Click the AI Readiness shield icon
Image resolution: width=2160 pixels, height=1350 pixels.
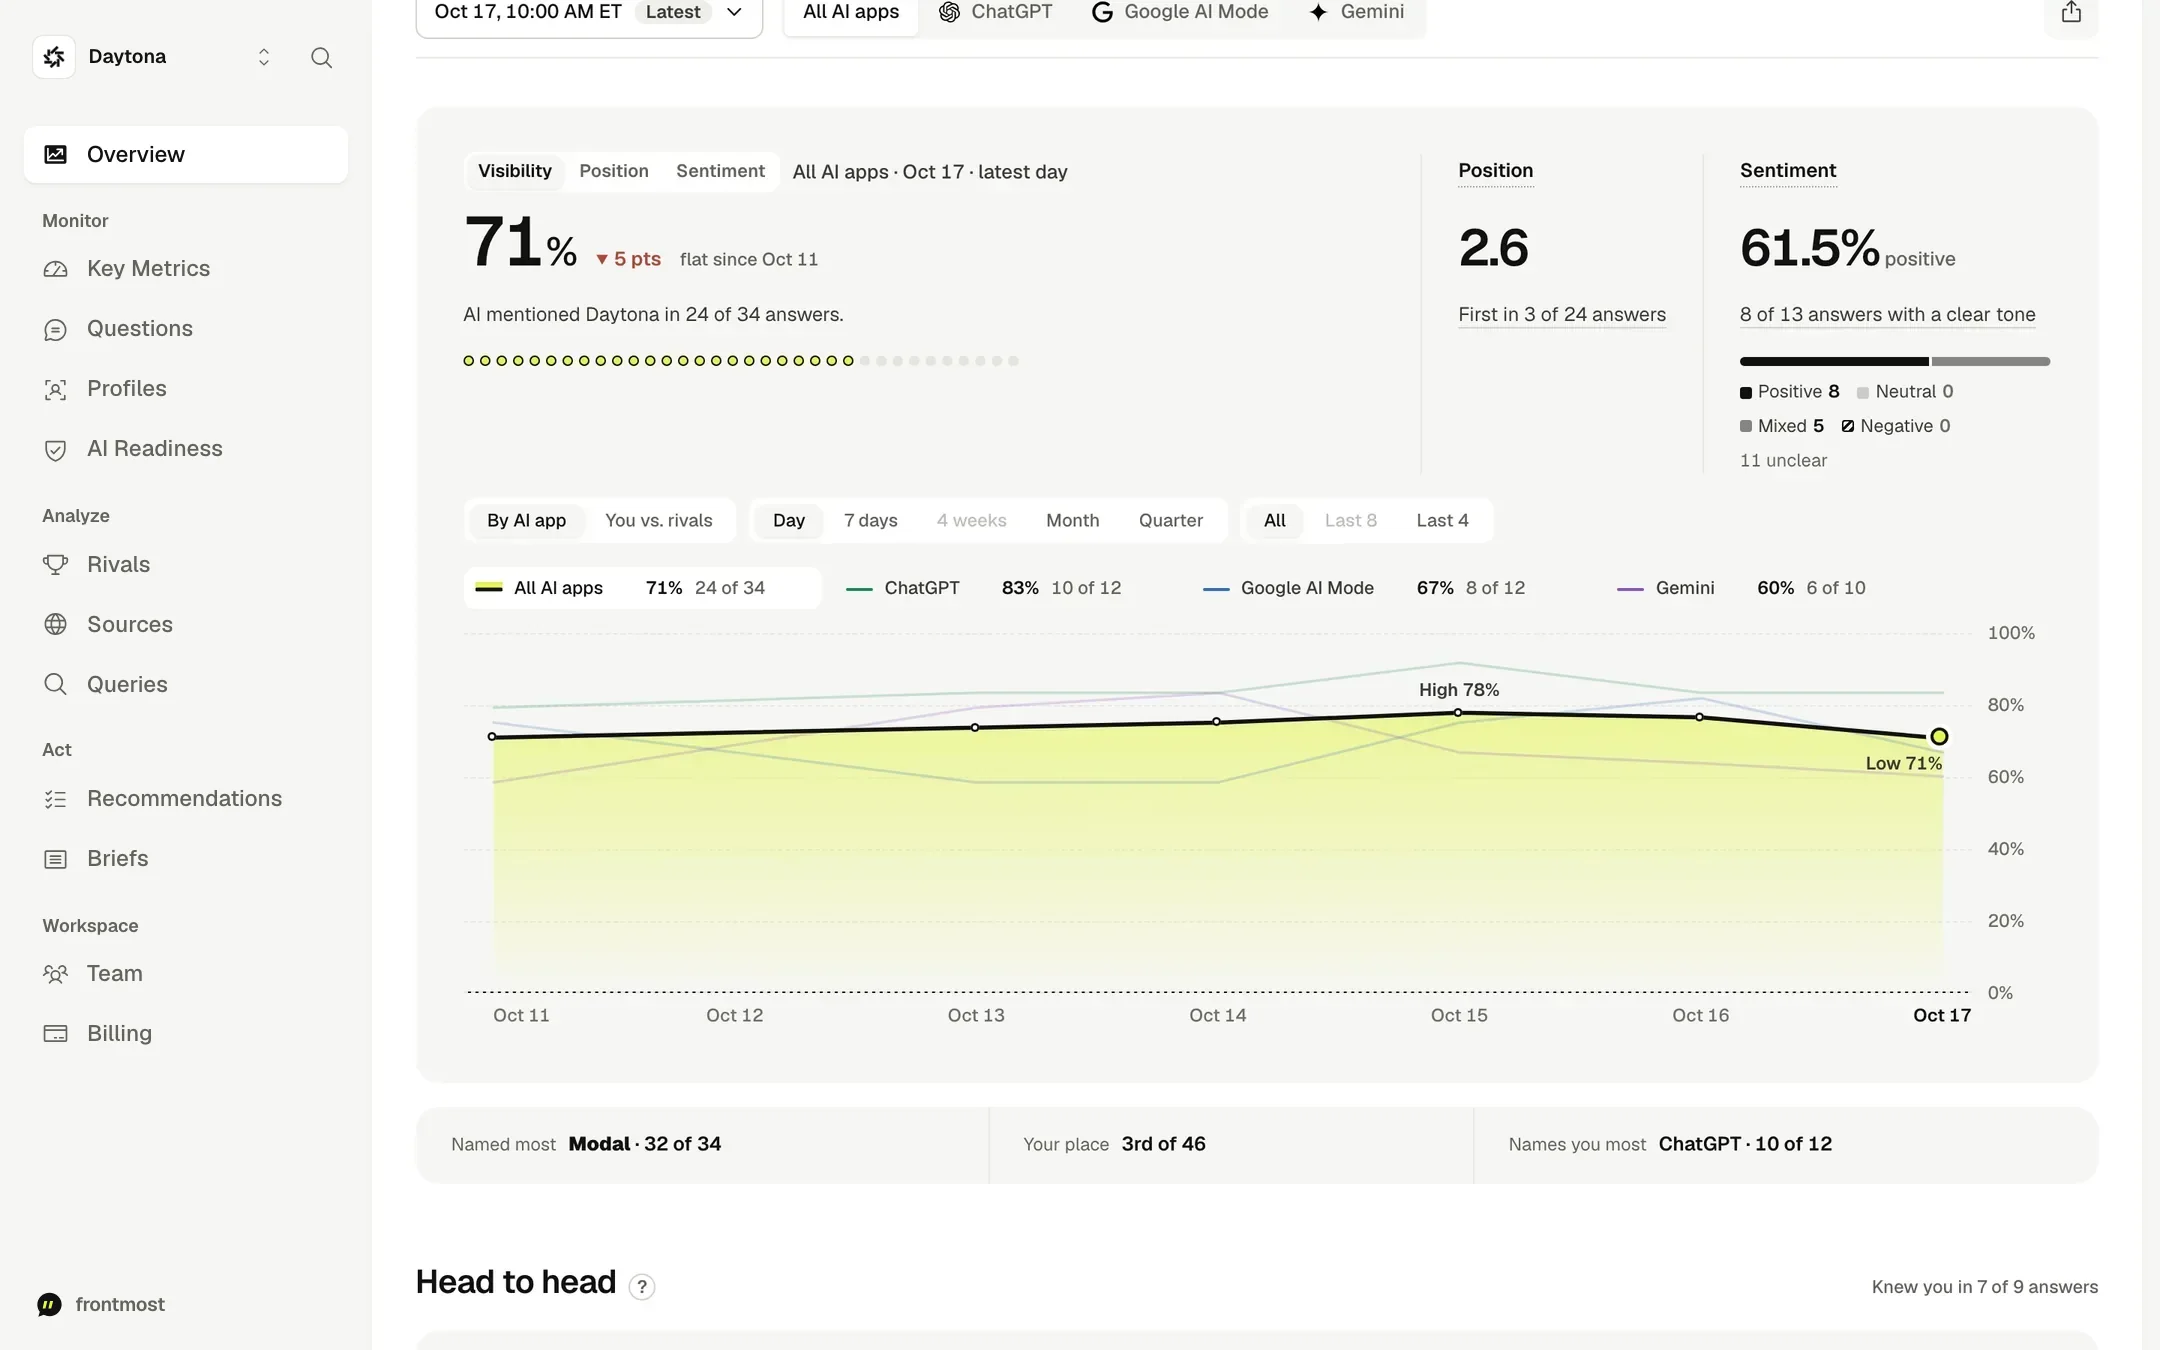[56, 449]
